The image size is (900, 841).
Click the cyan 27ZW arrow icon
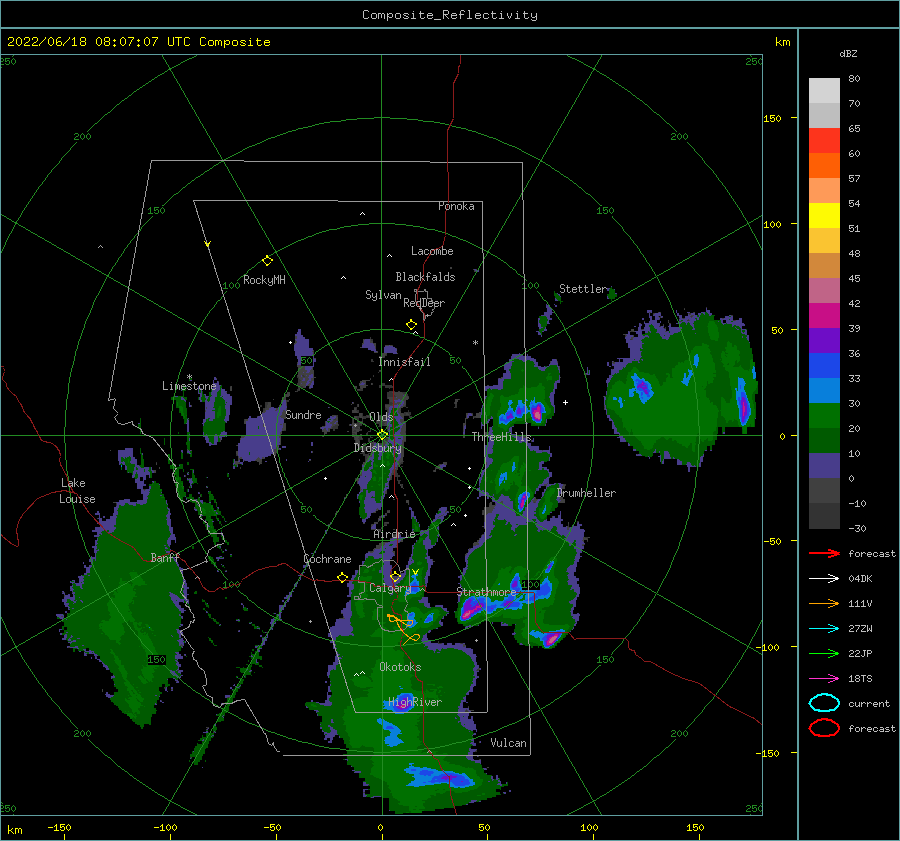click(x=824, y=629)
